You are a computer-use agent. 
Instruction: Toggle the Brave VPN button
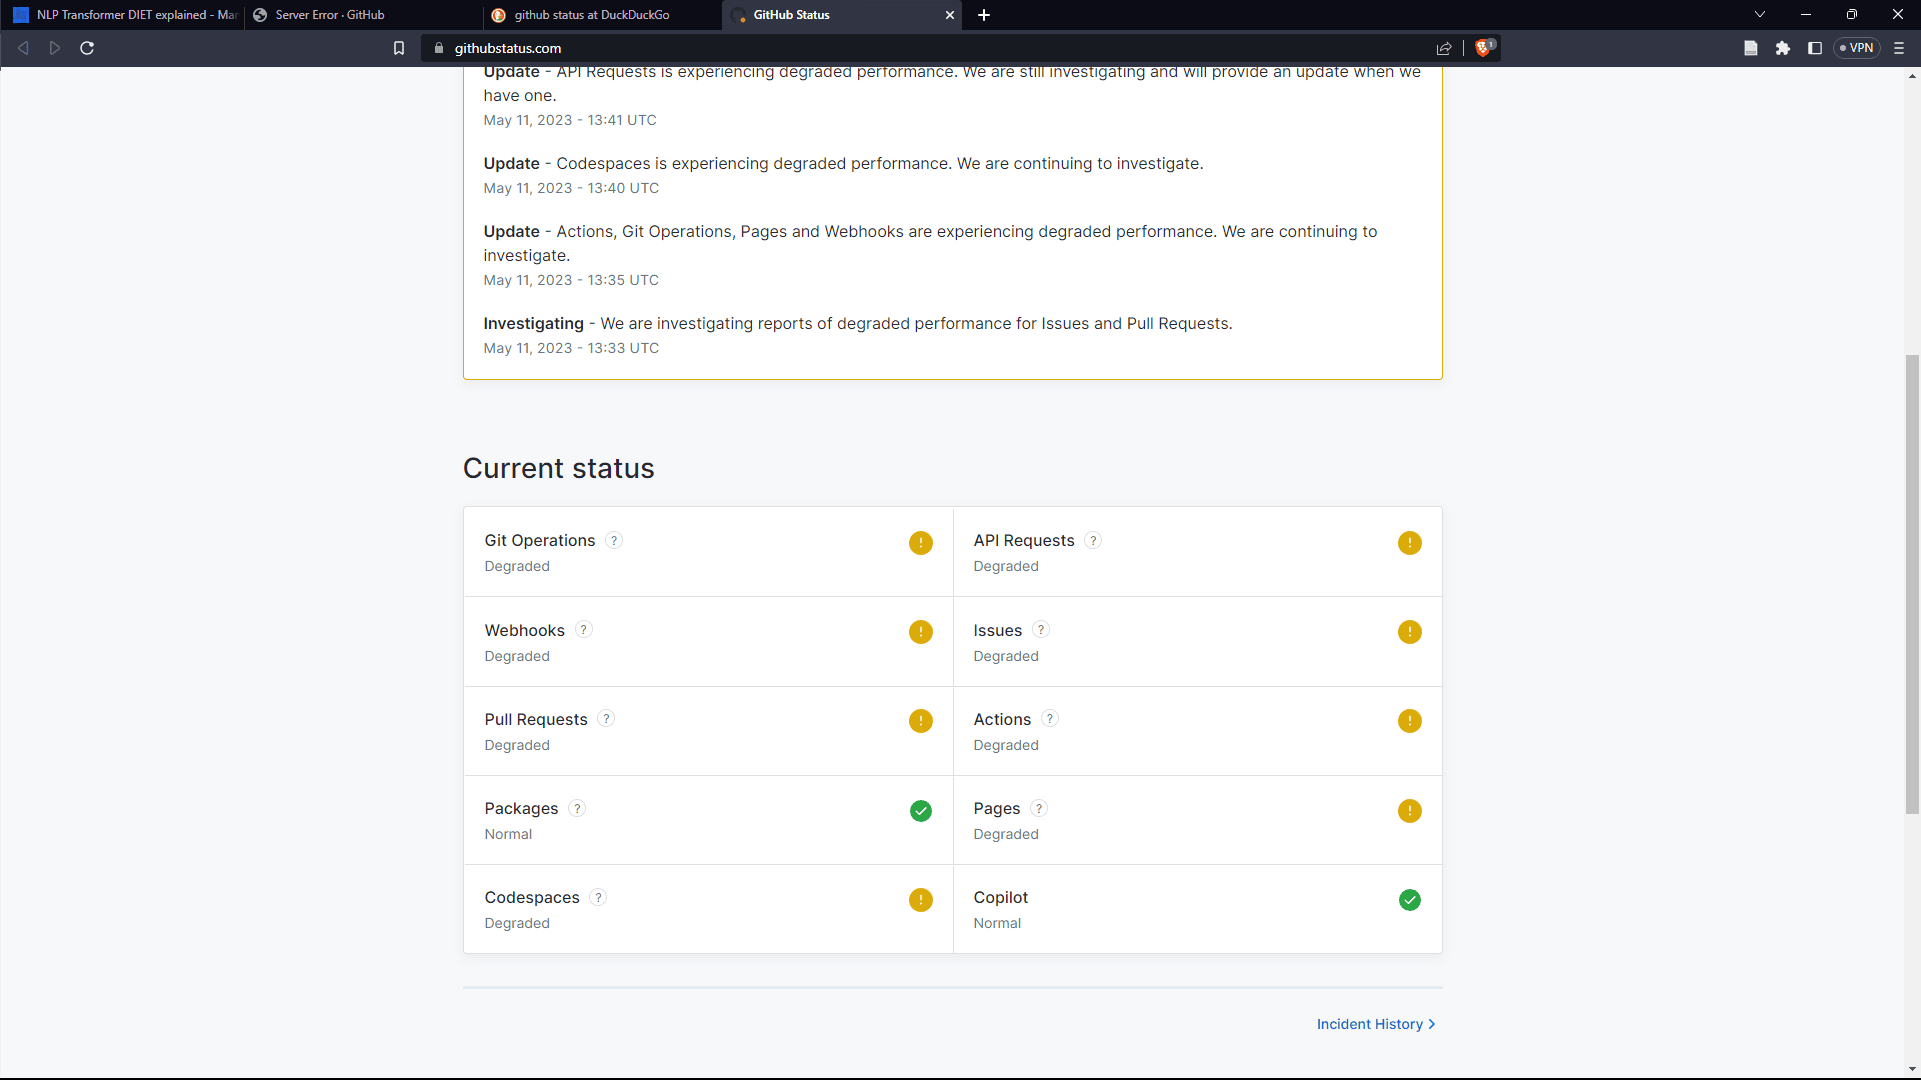(x=1857, y=48)
